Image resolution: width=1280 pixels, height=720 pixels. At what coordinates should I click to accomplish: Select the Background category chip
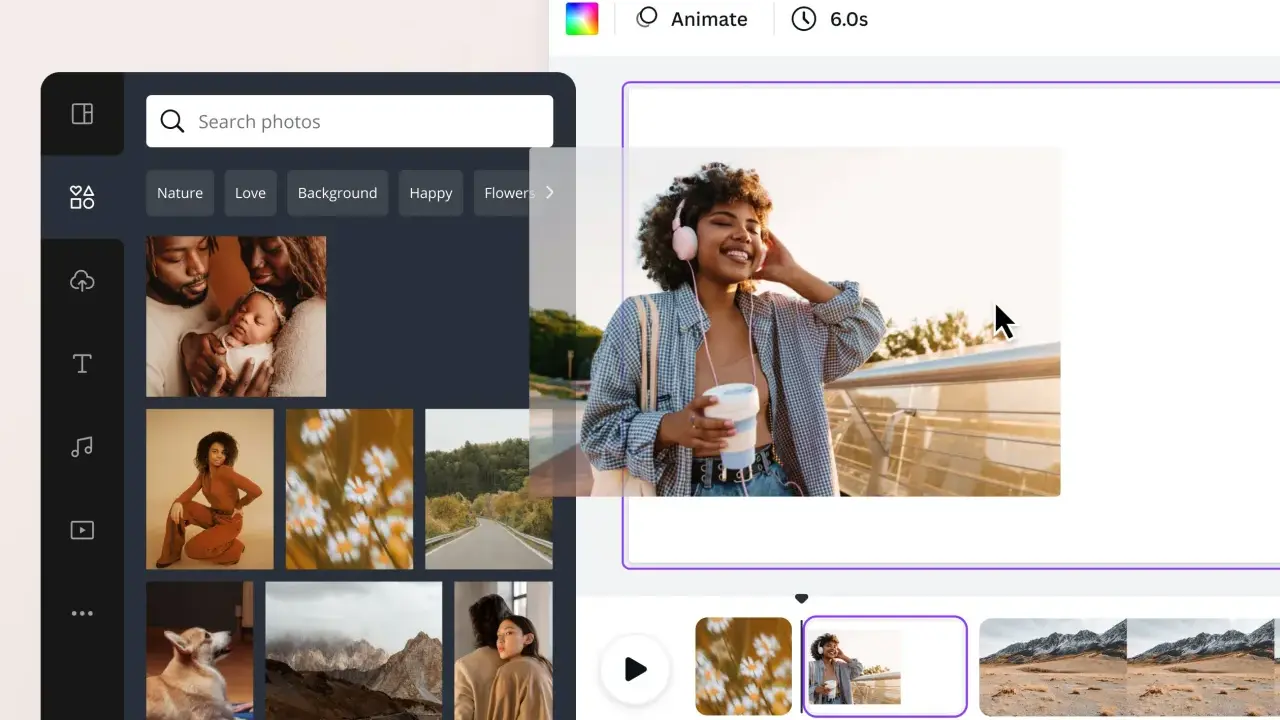337,193
